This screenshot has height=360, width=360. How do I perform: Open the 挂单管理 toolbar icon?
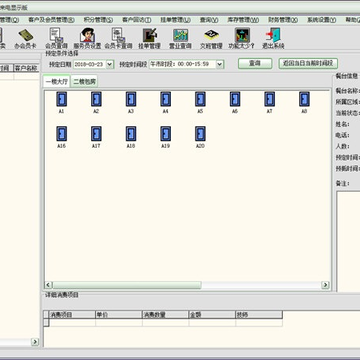pyautogui.click(x=149, y=38)
